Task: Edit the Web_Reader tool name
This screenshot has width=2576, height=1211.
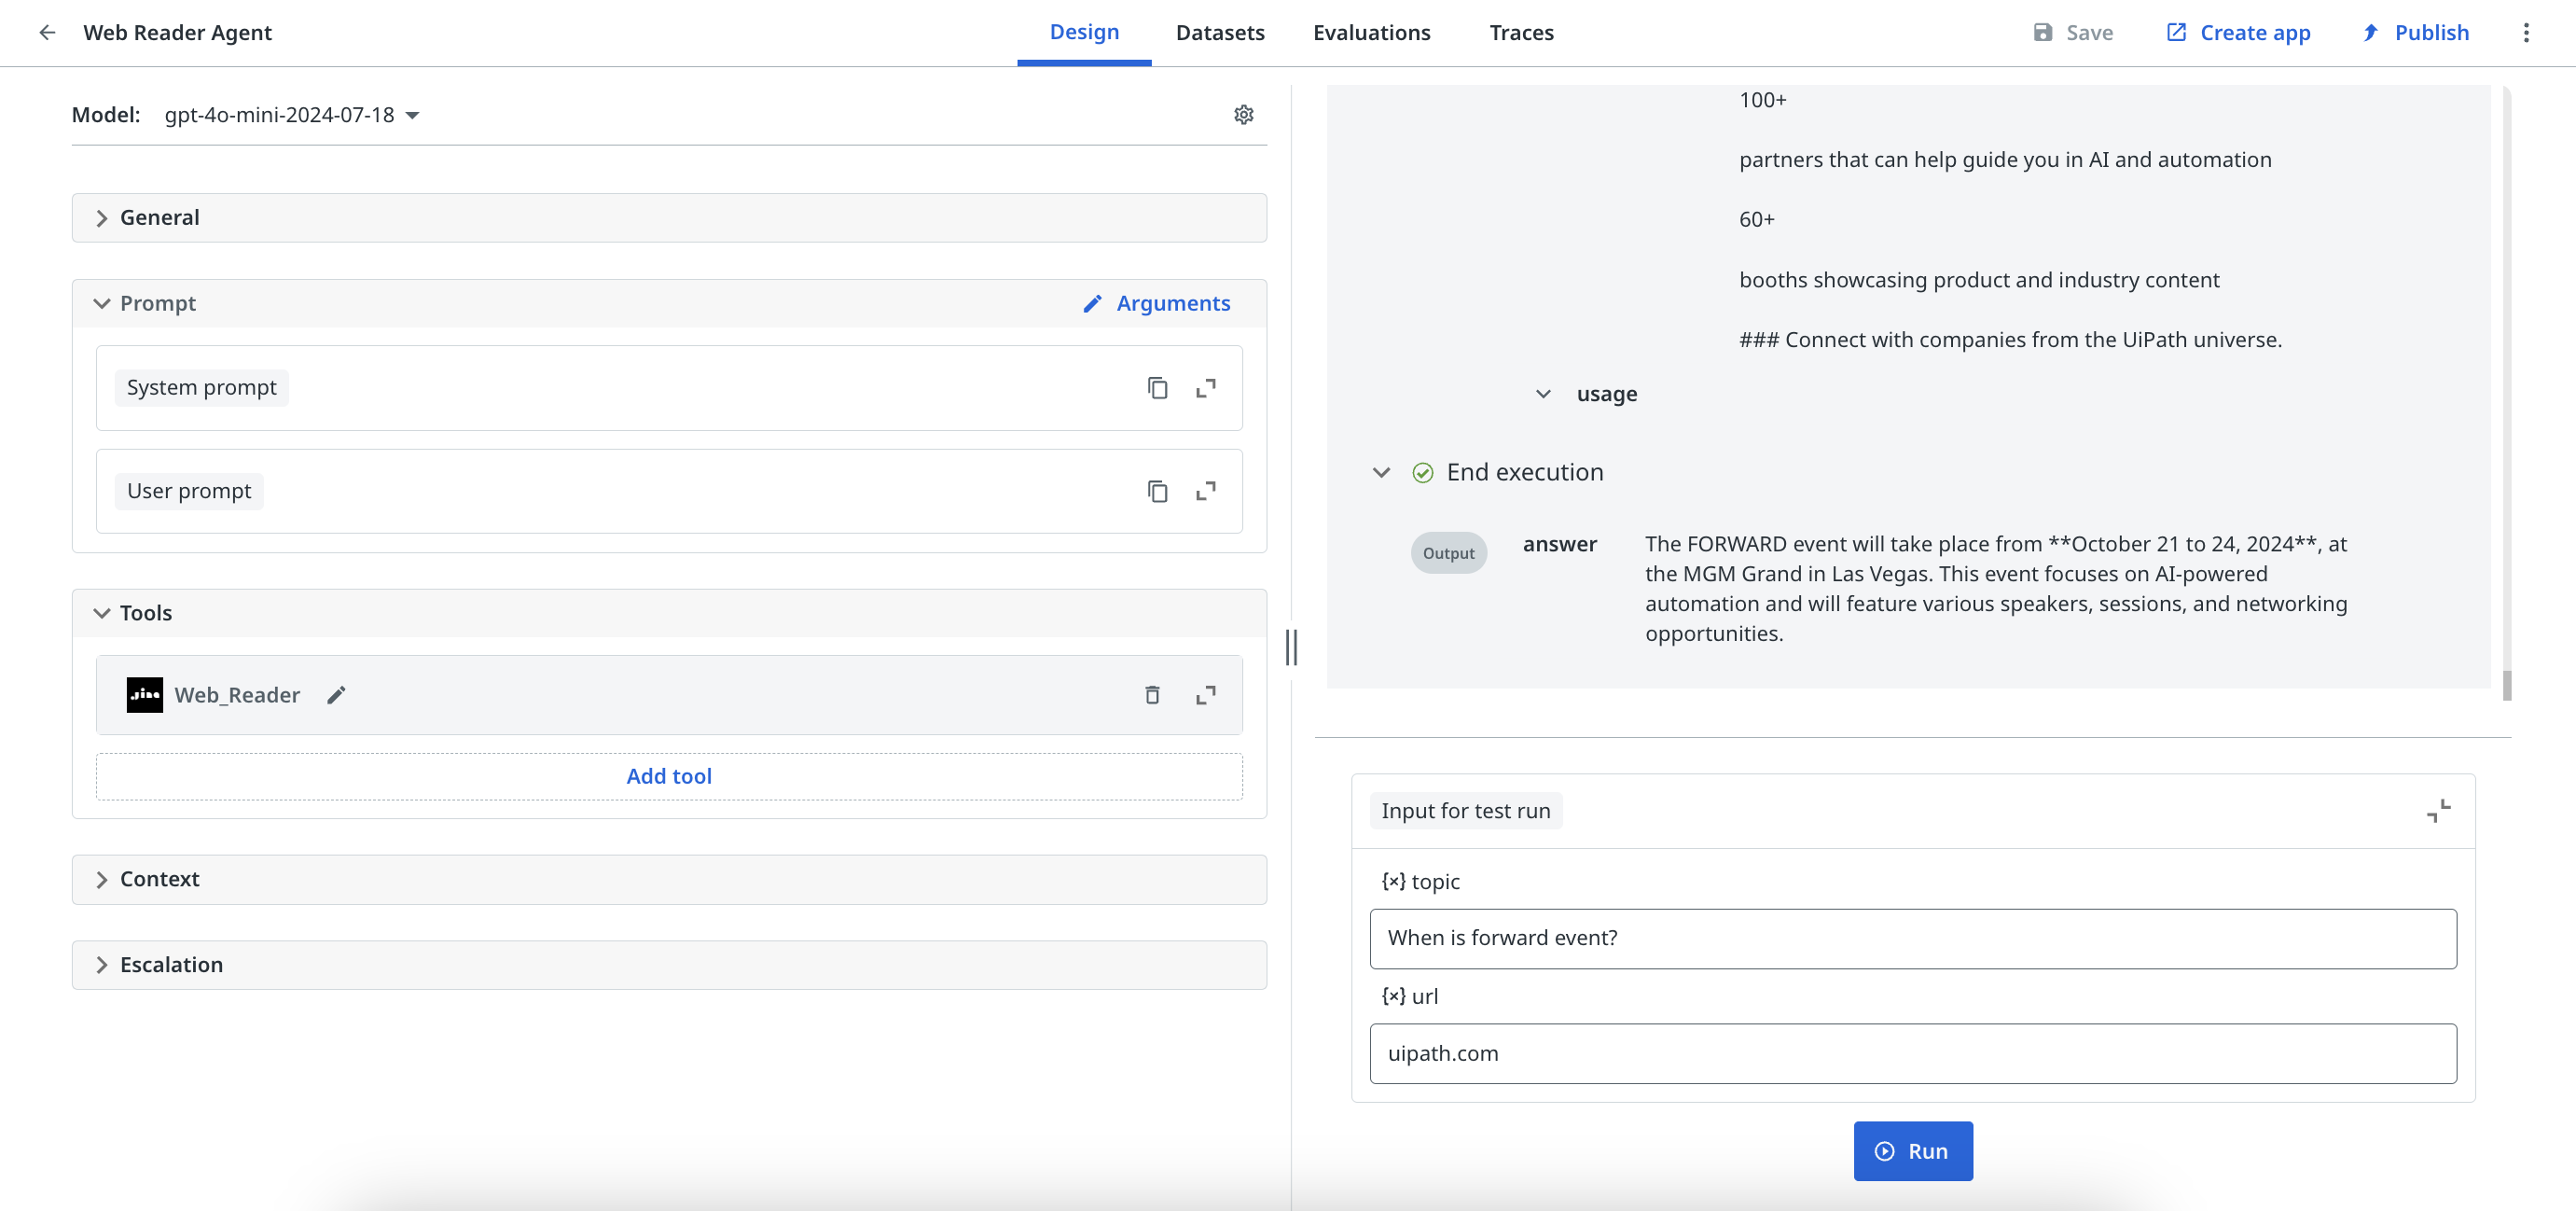Action: click(x=336, y=695)
